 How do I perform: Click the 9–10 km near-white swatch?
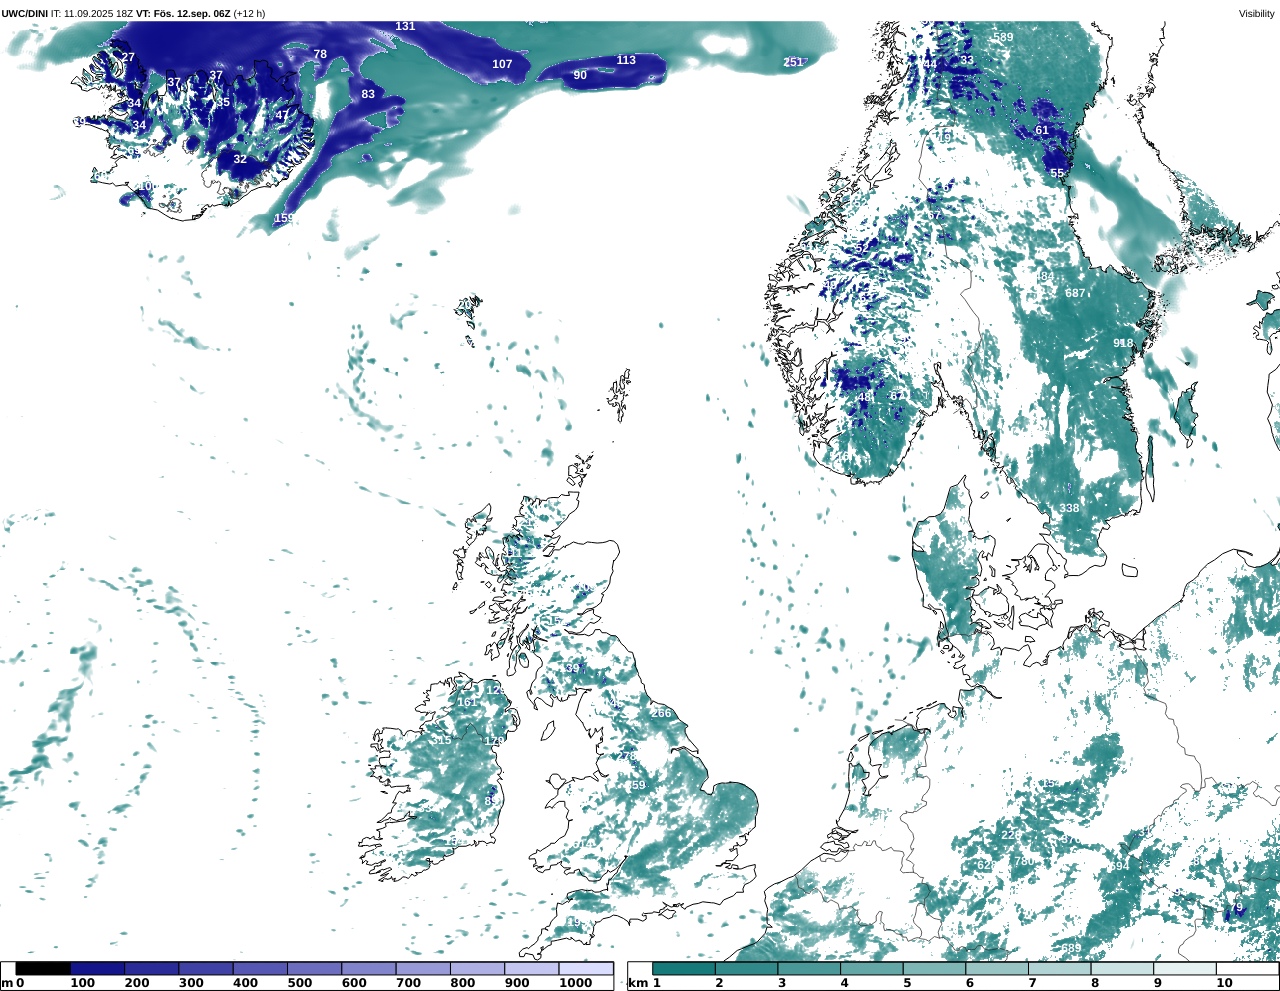[1184, 968]
